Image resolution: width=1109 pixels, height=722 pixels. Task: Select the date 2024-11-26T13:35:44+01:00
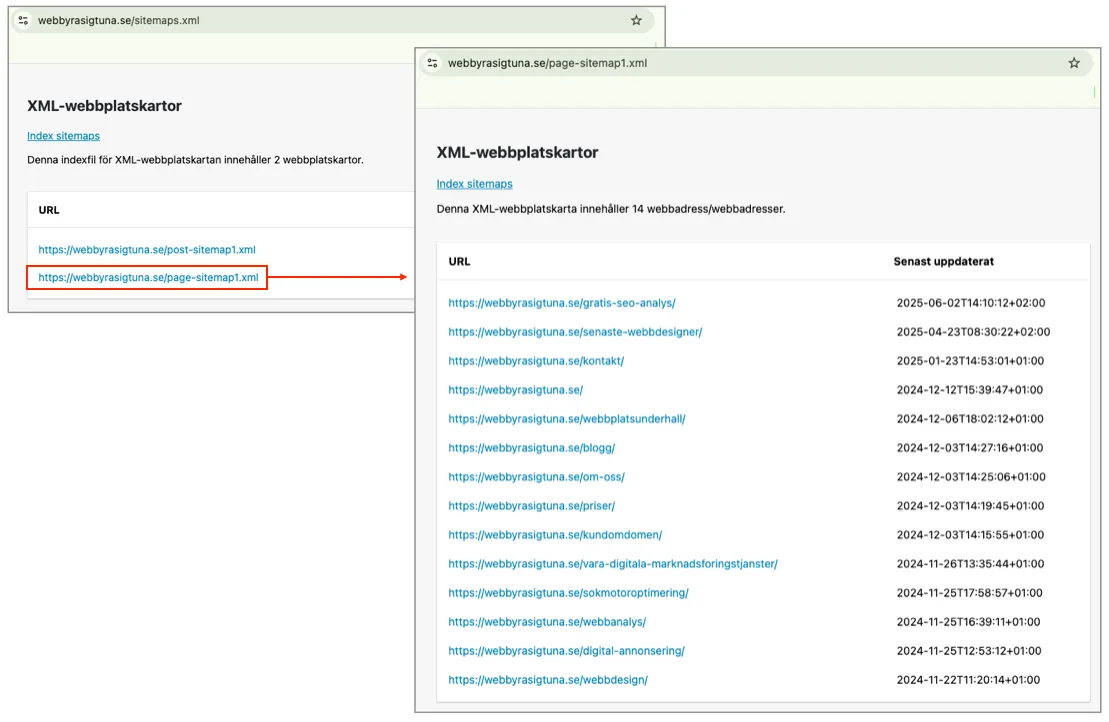[x=970, y=564]
